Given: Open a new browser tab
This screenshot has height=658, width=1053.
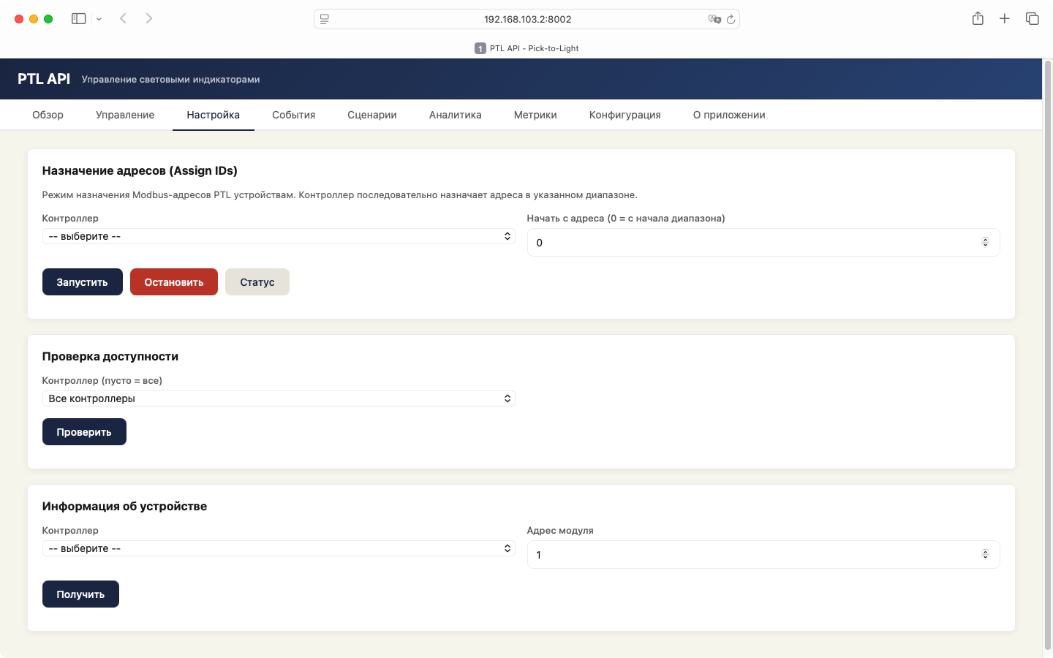Looking at the screenshot, I should point(1004,18).
